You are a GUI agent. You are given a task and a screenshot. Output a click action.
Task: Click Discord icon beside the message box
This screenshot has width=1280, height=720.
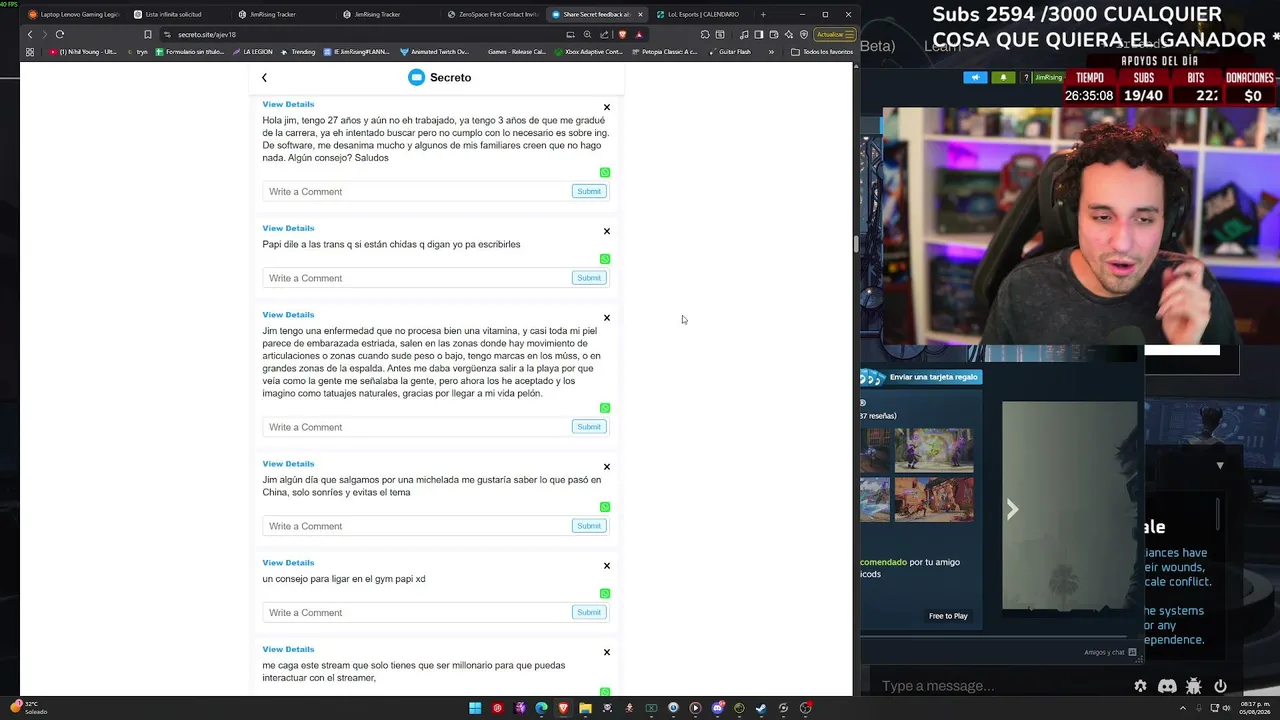pyautogui.click(x=1167, y=686)
